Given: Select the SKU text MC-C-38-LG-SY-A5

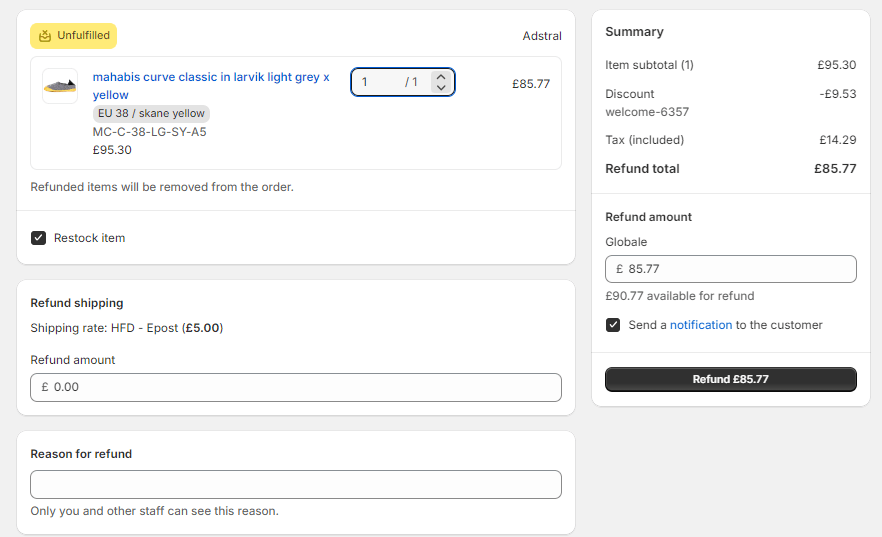Looking at the screenshot, I should pyautogui.click(x=150, y=132).
